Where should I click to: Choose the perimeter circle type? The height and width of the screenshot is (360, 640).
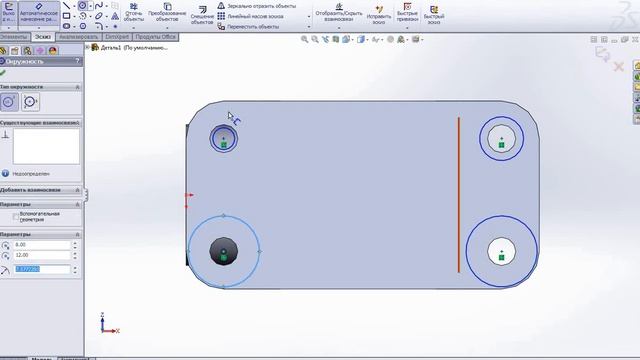[x=30, y=102]
